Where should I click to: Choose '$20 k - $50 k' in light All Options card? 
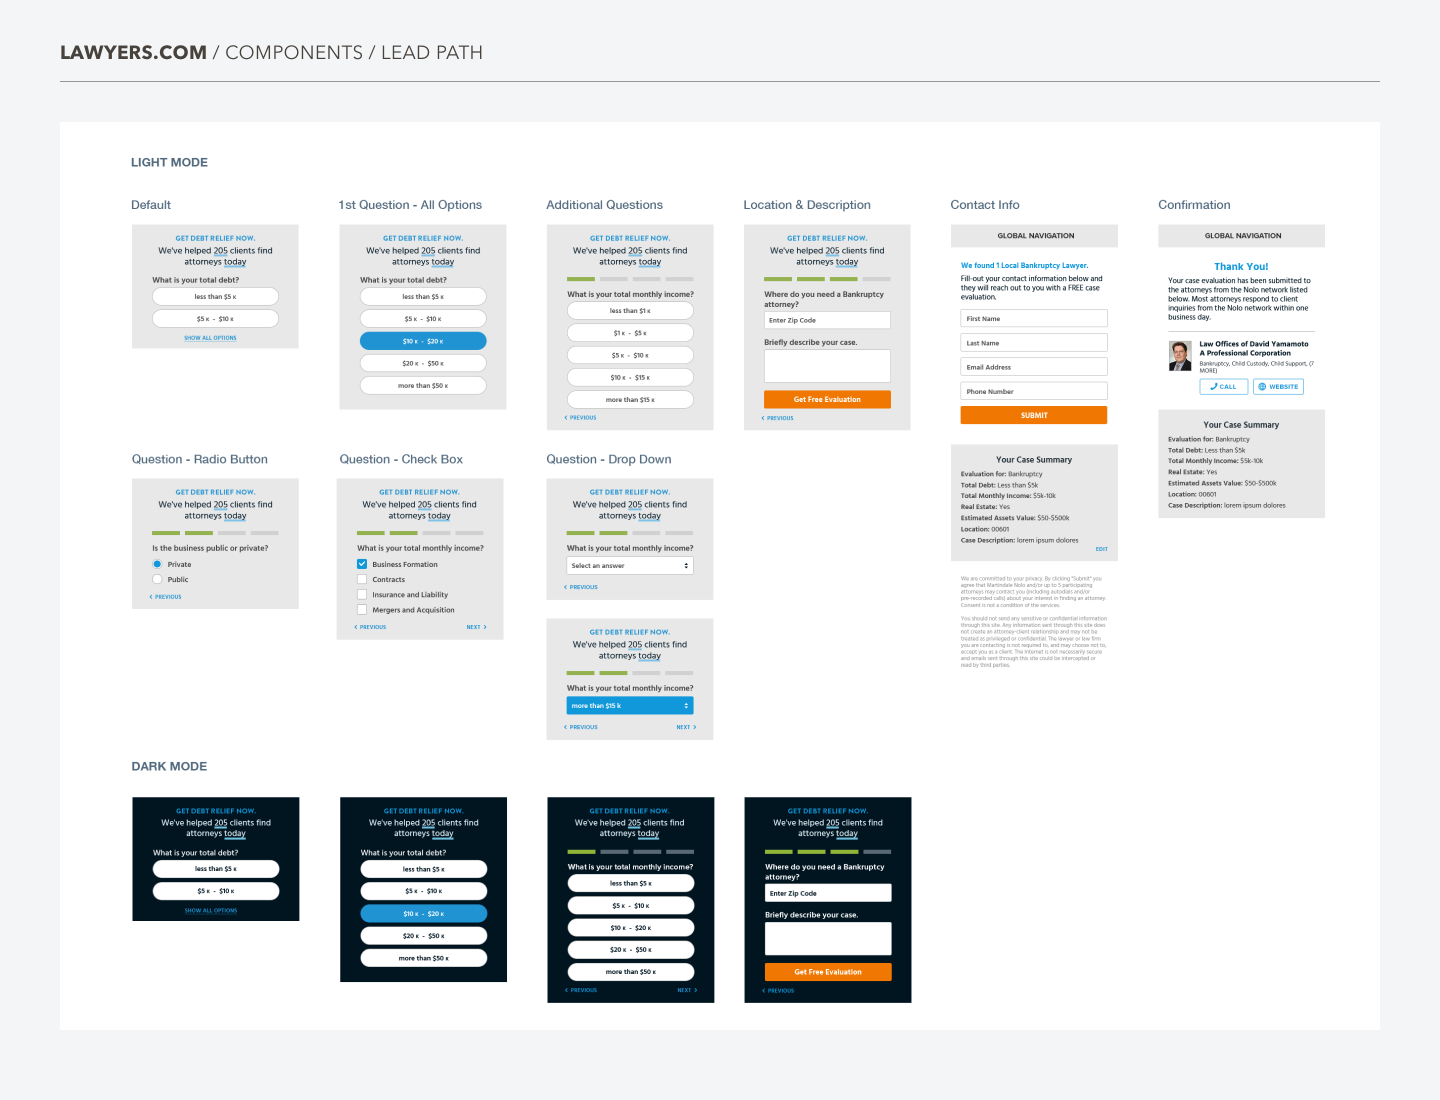(x=423, y=363)
